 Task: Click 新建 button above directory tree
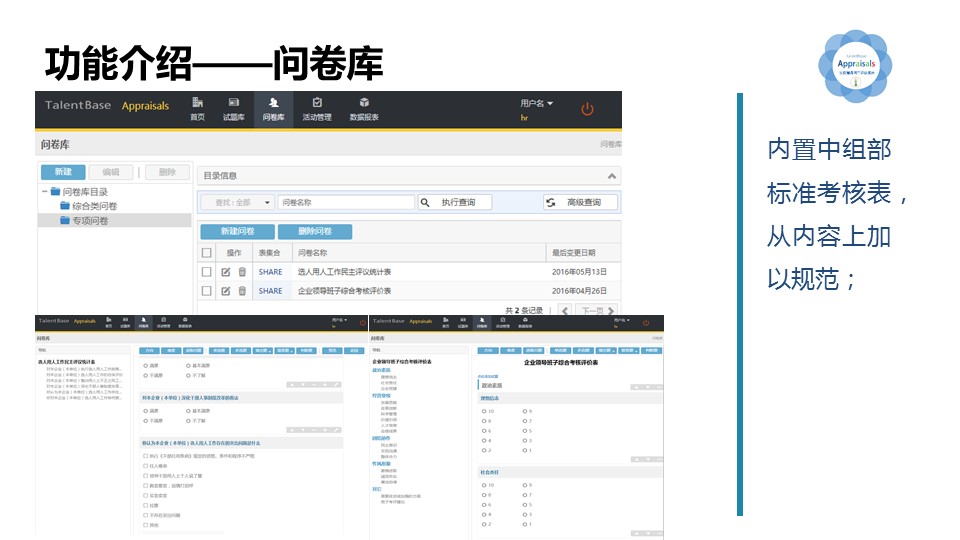coord(63,172)
